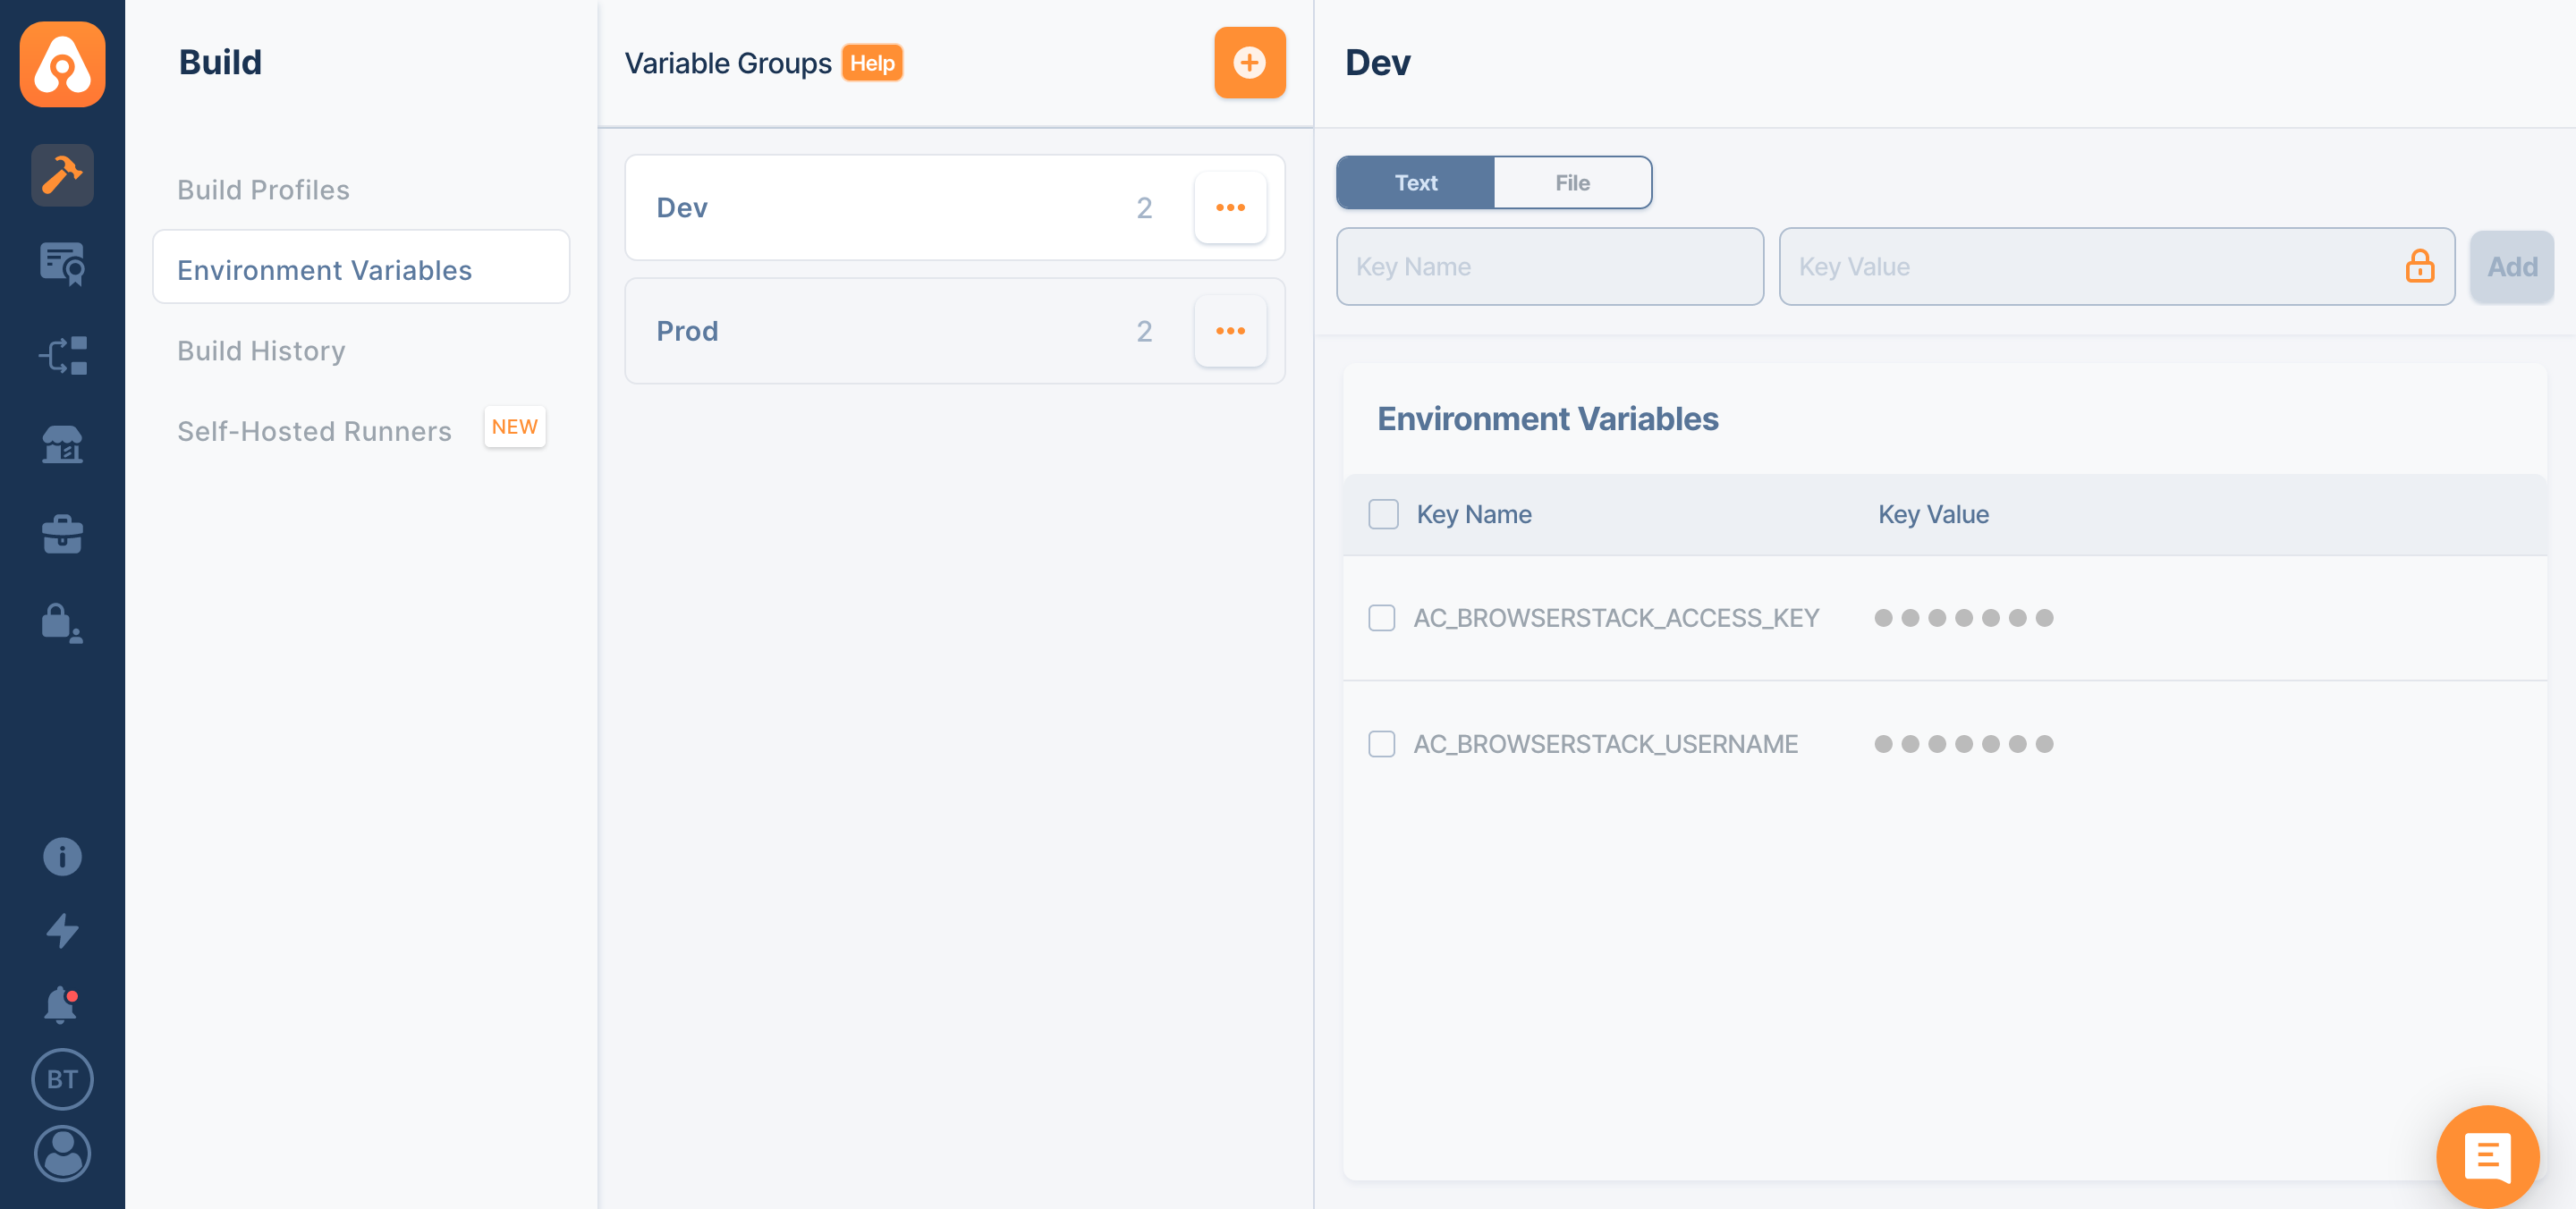Open the Store Submit shop icon
The height and width of the screenshot is (1209, 2576).
point(62,444)
